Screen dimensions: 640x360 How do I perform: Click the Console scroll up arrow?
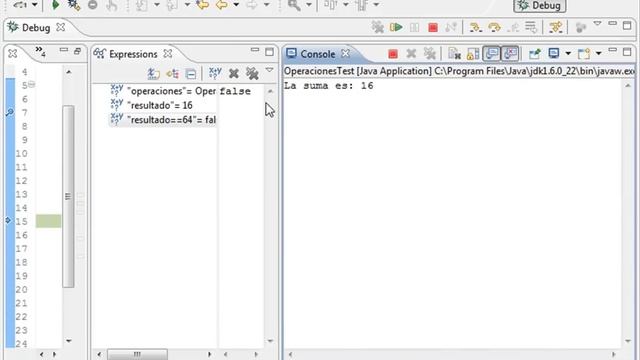point(628,86)
